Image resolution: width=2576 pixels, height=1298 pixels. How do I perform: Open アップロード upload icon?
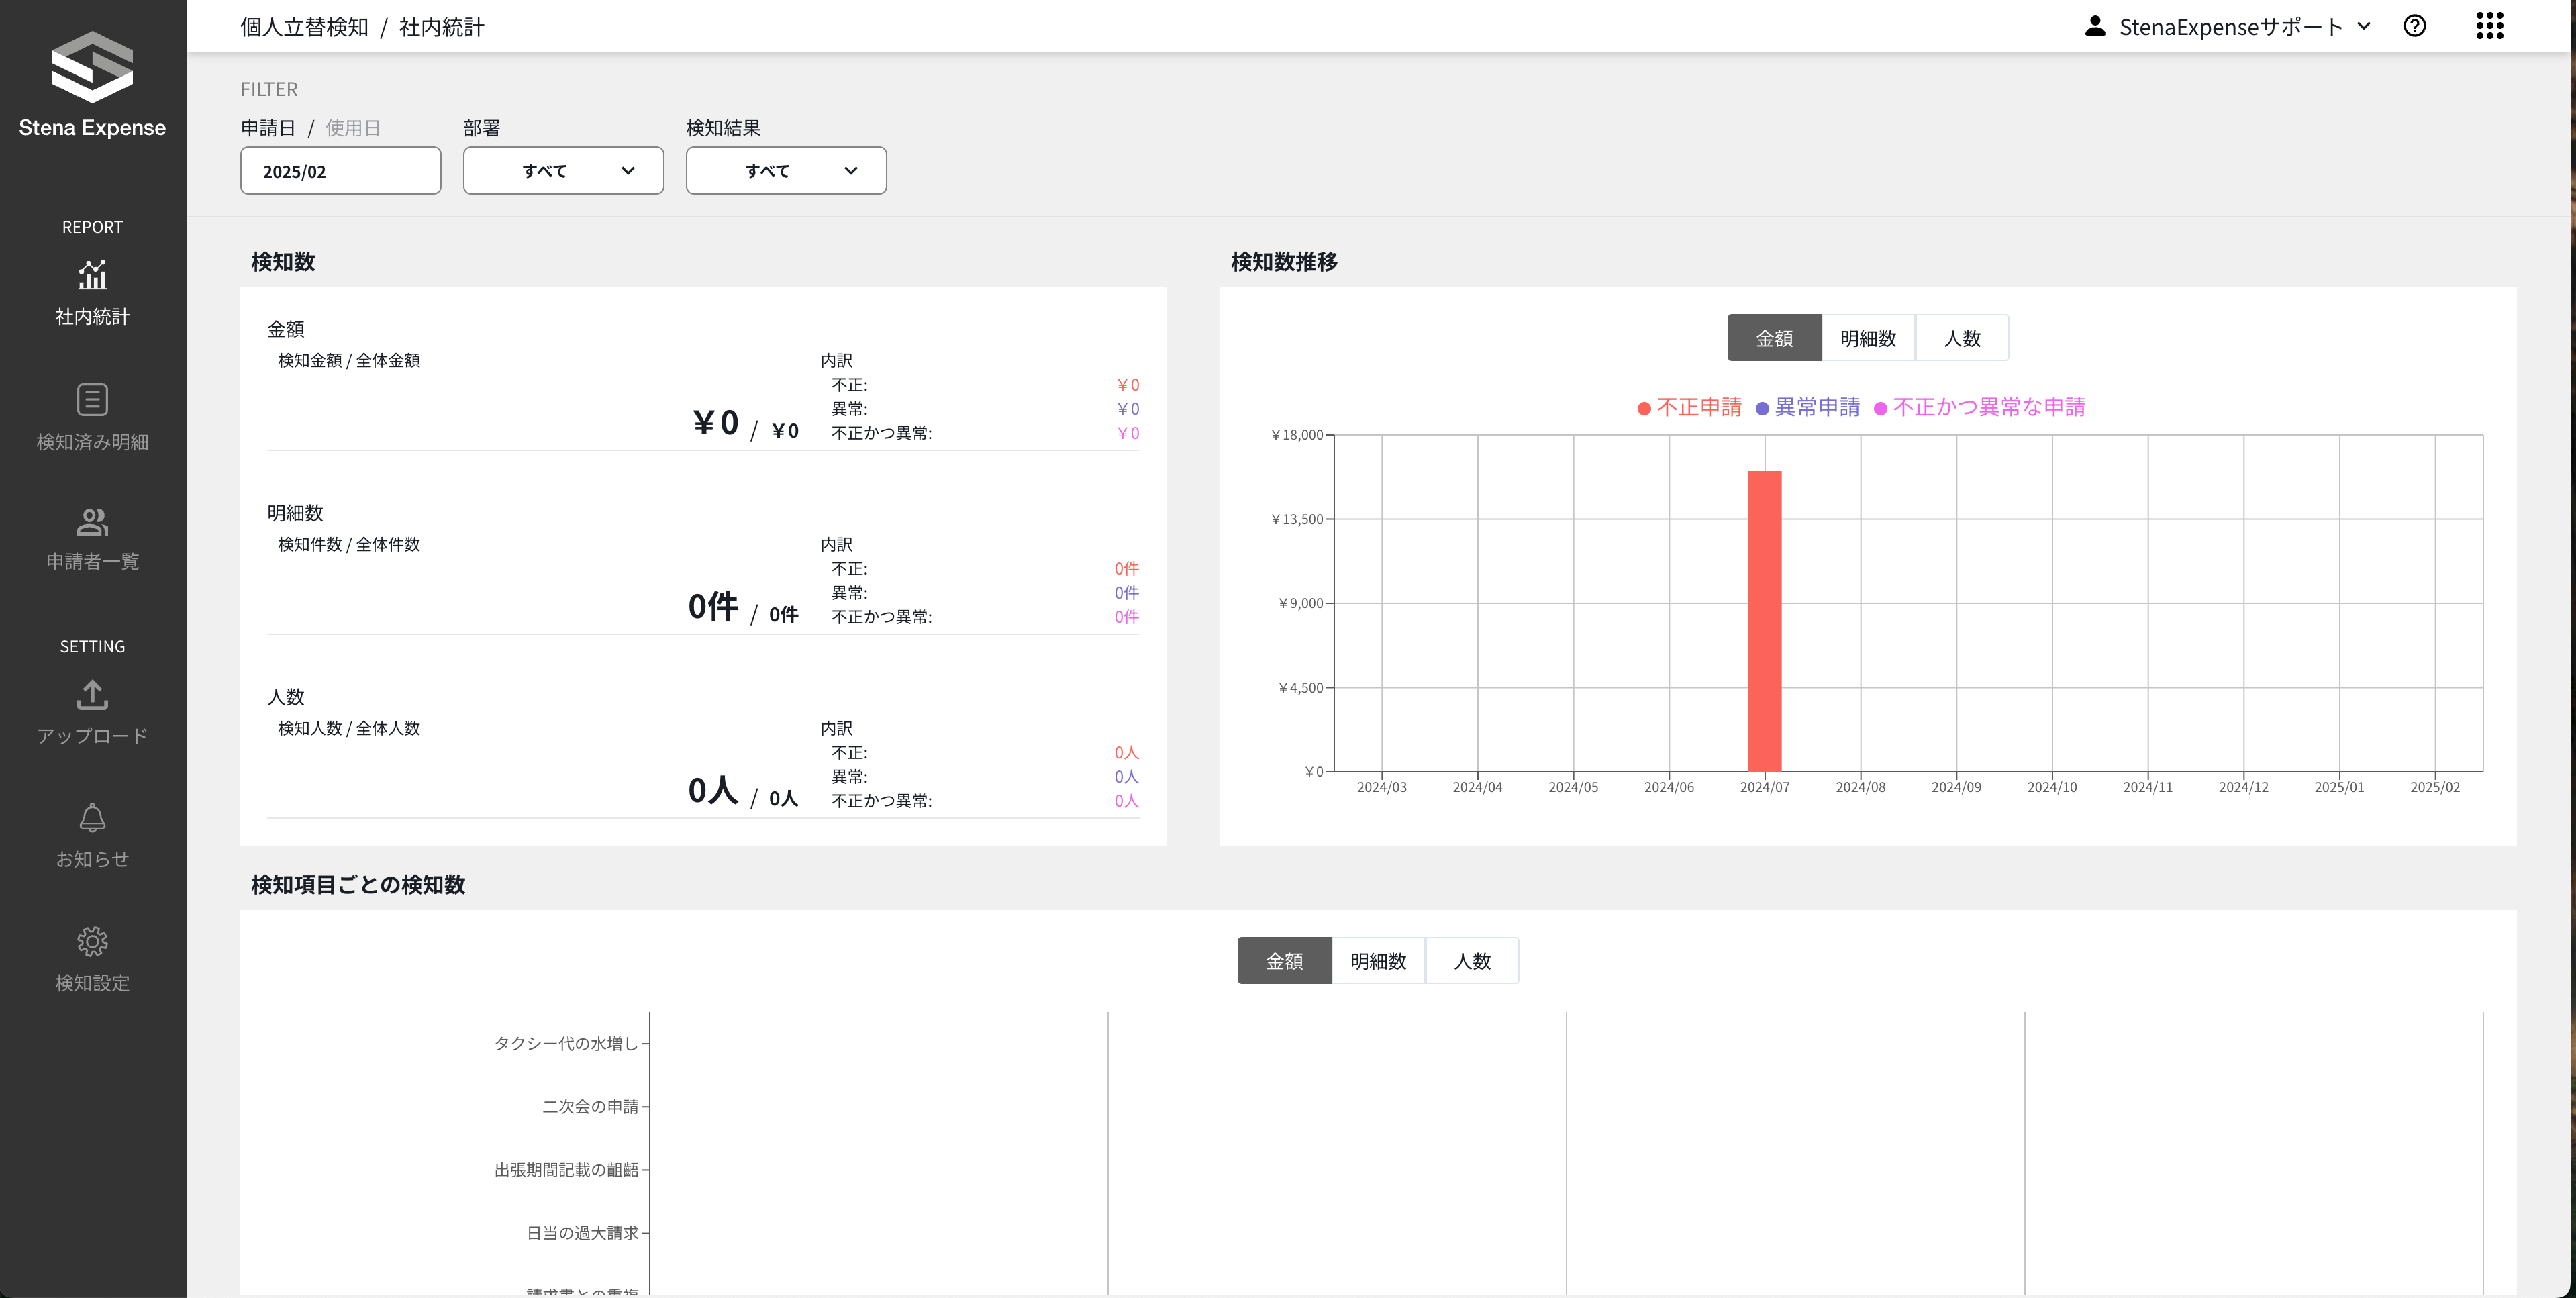[92, 694]
